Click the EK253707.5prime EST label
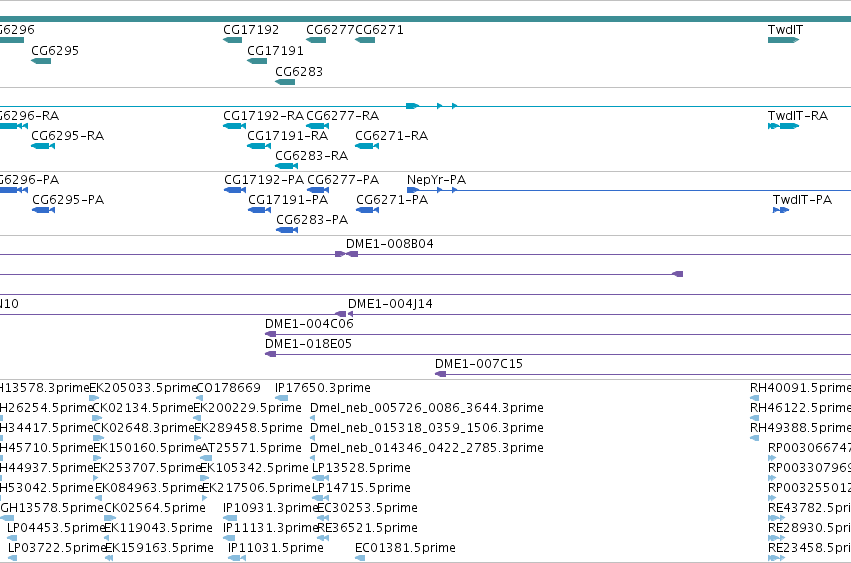 pyautogui.click(x=148, y=468)
